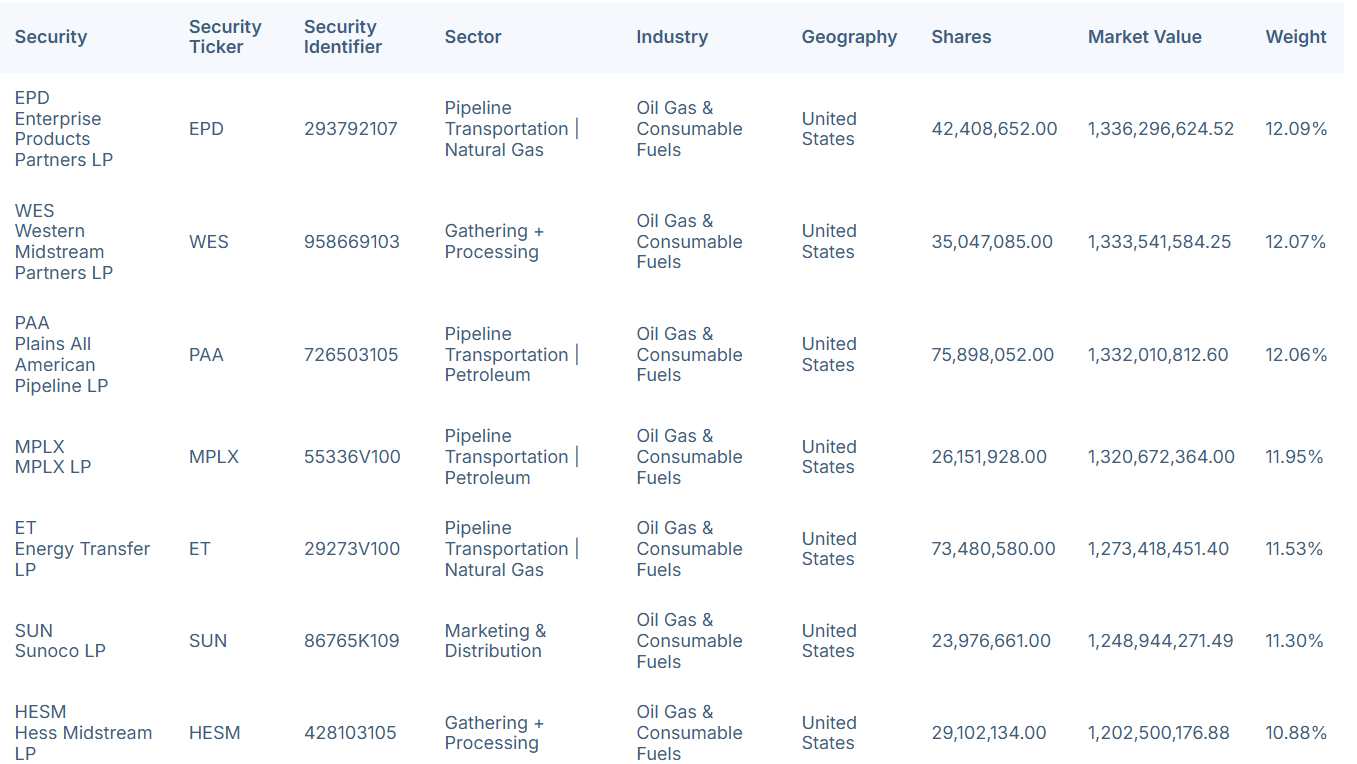Sort by the Sector column header

[473, 37]
